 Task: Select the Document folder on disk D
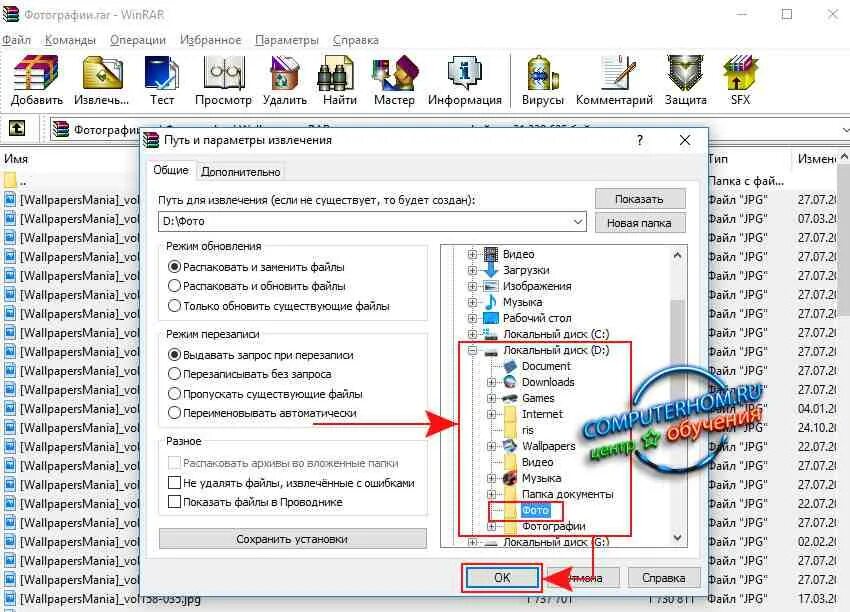coord(546,366)
